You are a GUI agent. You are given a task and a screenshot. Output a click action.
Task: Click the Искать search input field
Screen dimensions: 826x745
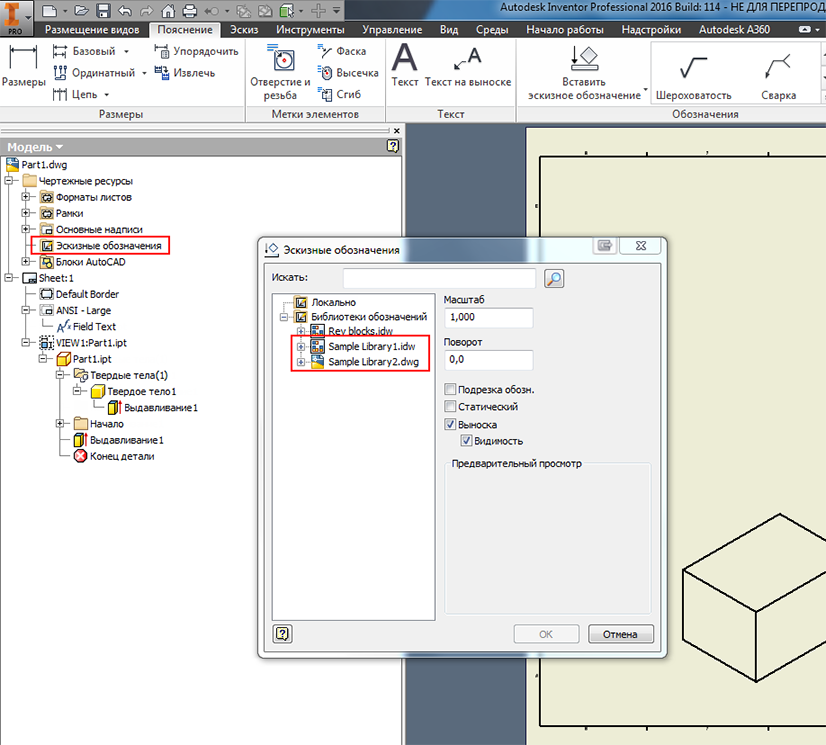[x=439, y=278]
